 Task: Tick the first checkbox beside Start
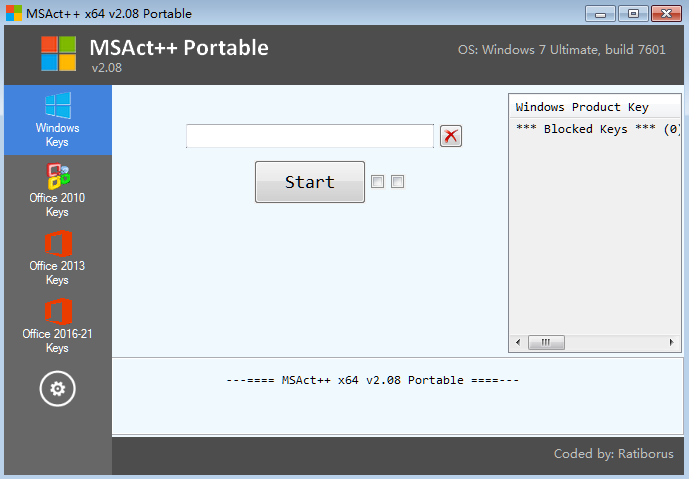point(377,182)
